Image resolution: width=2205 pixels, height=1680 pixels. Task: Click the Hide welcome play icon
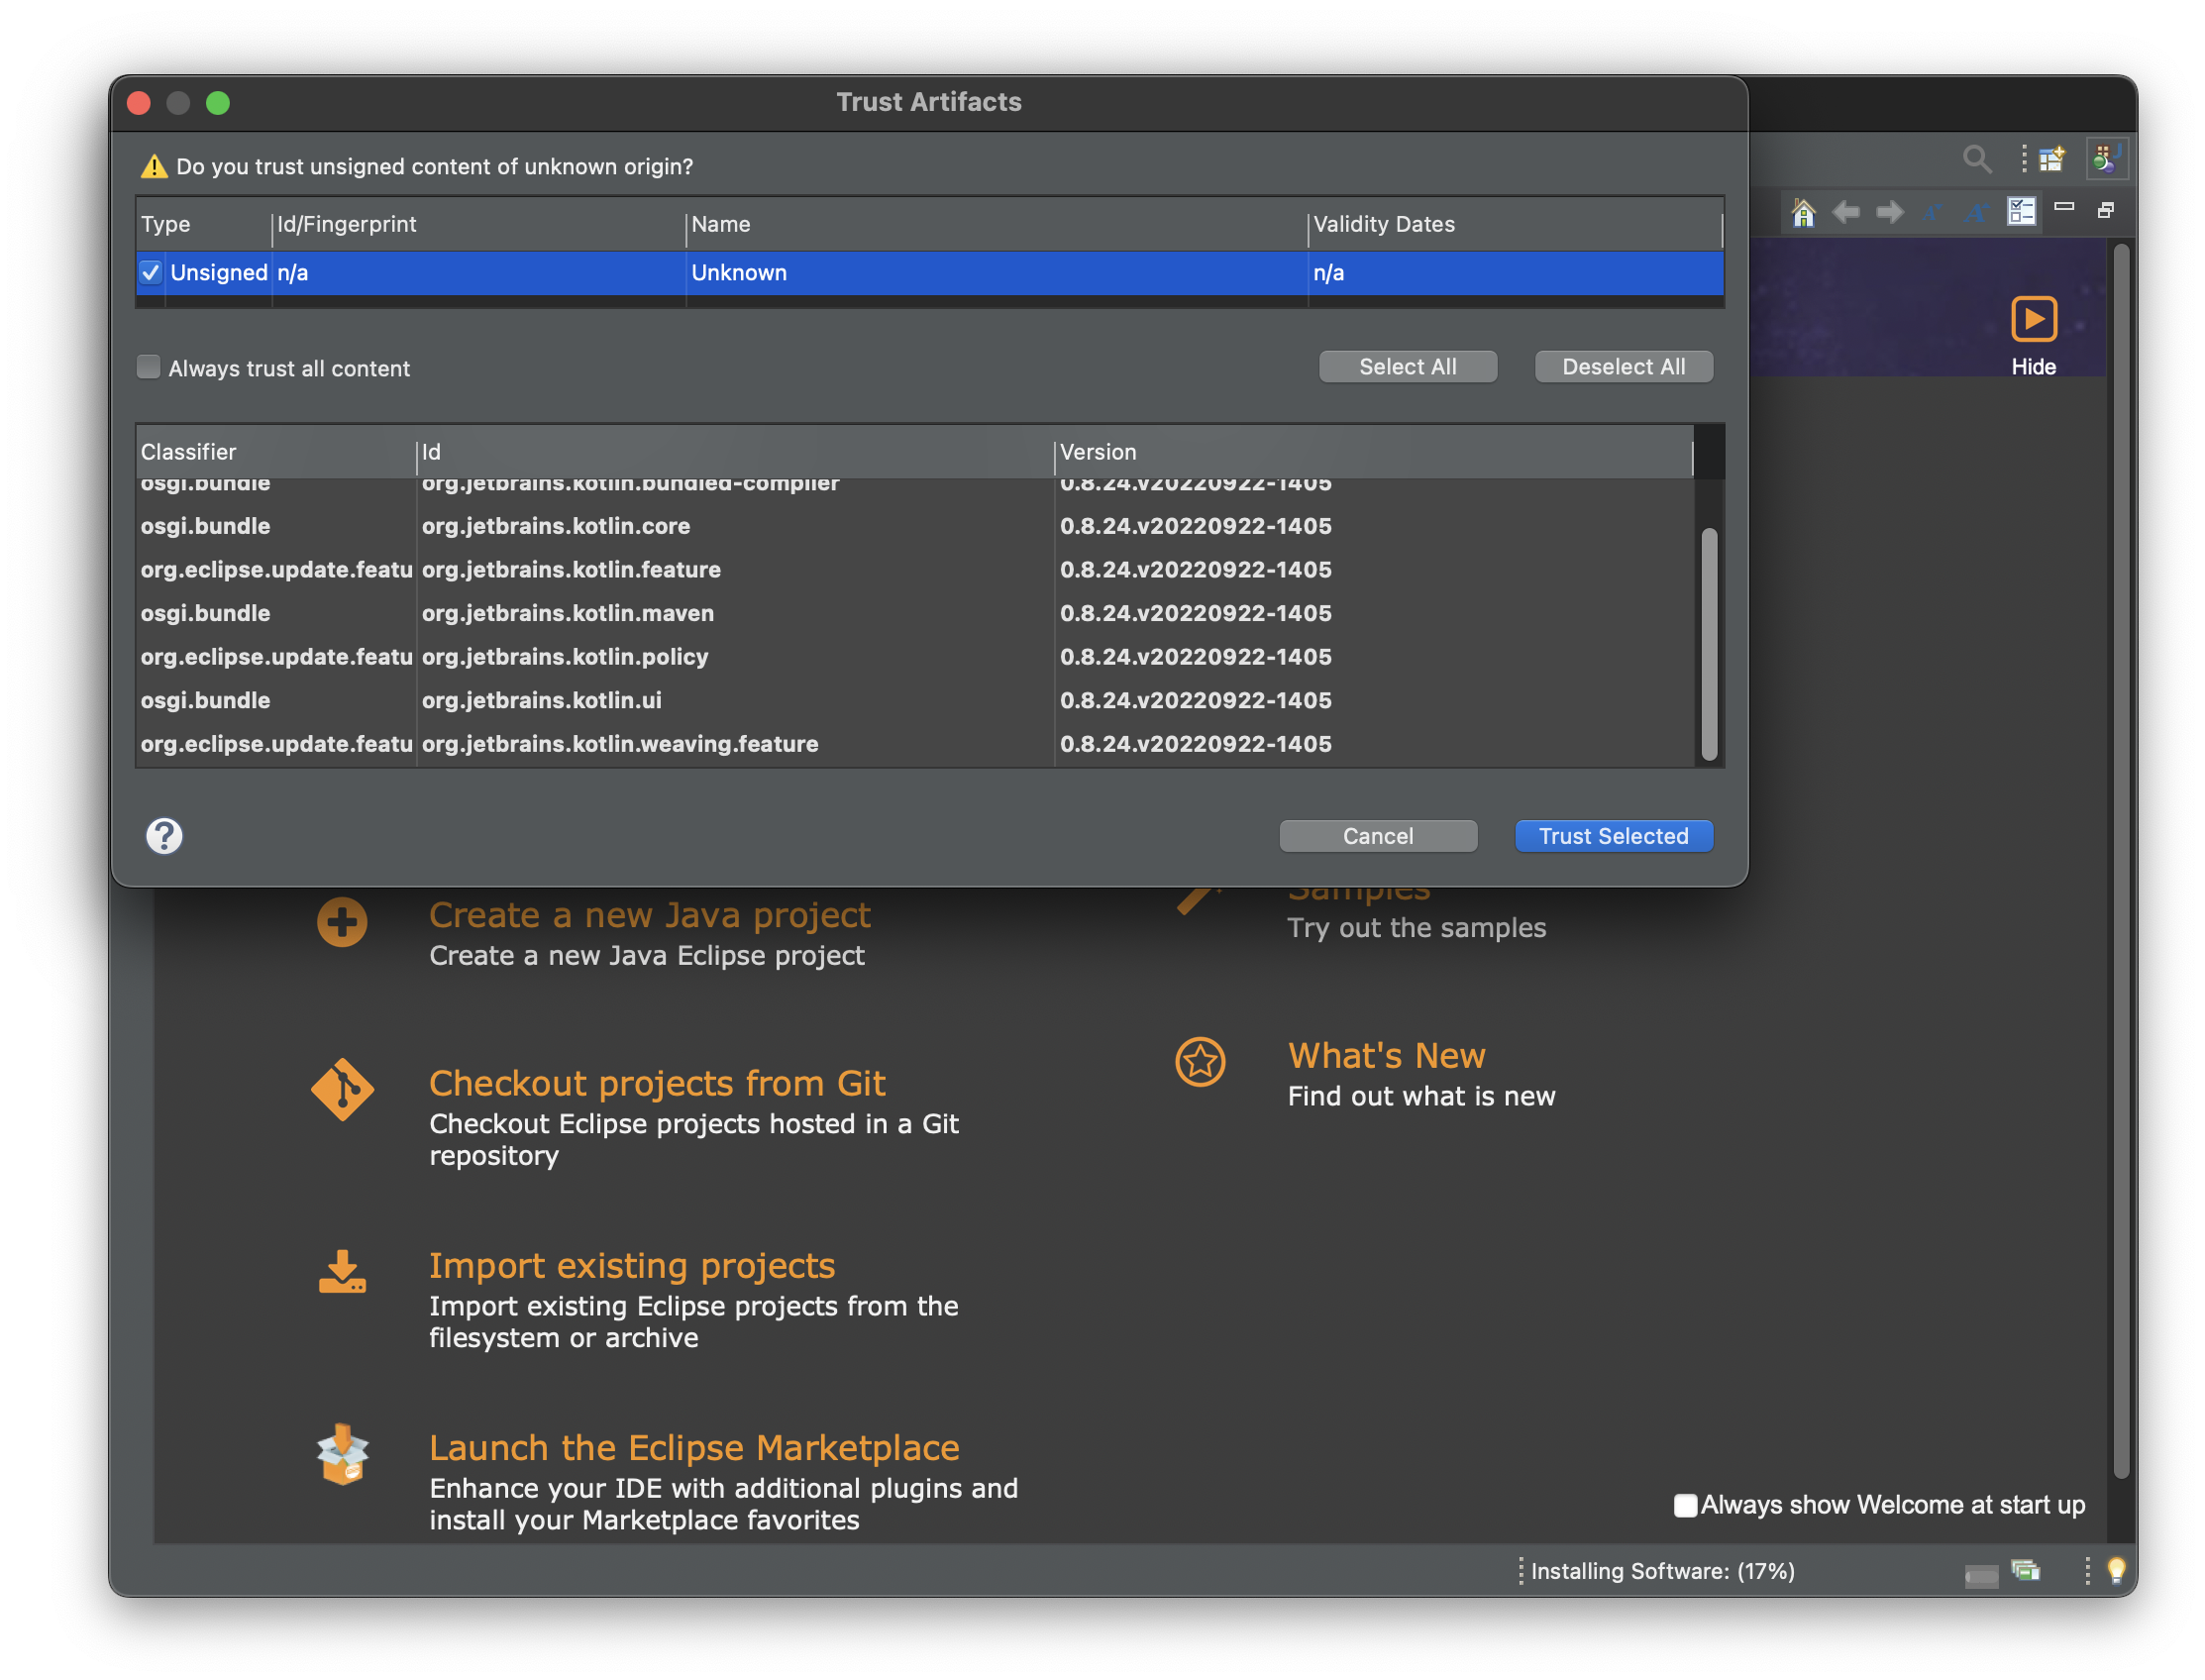[x=2032, y=320]
